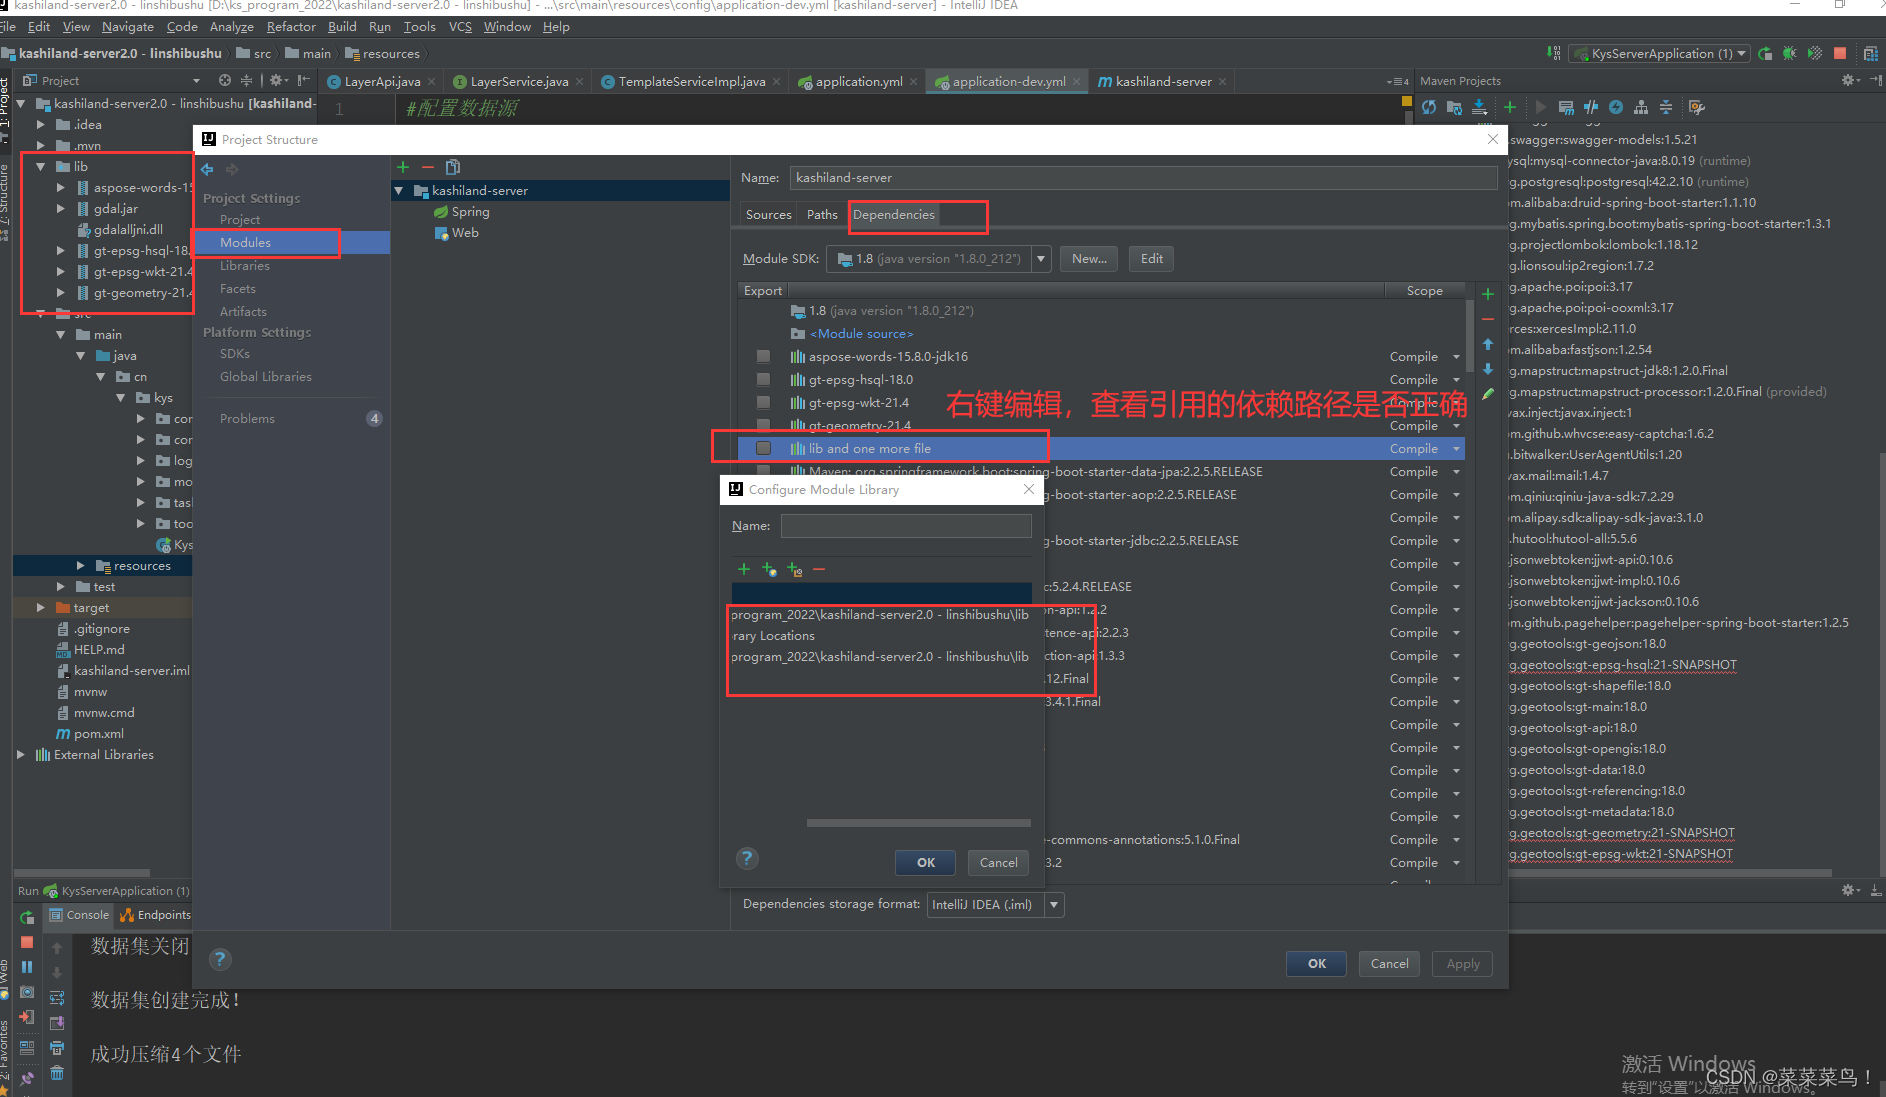This screenshot has height=1097, width=1886.
Task: Add root in Configure Module Library
Action: tap(744, 569)
